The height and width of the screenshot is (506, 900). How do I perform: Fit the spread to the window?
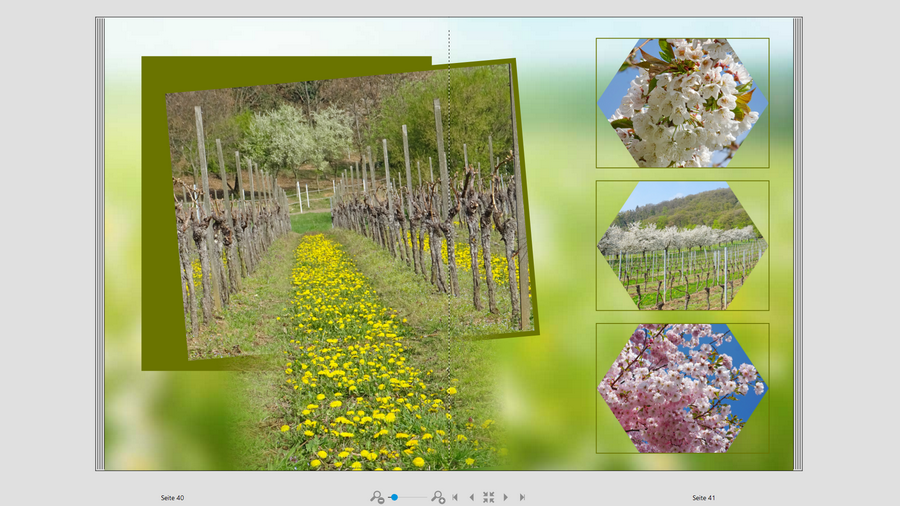coord(488,497)
